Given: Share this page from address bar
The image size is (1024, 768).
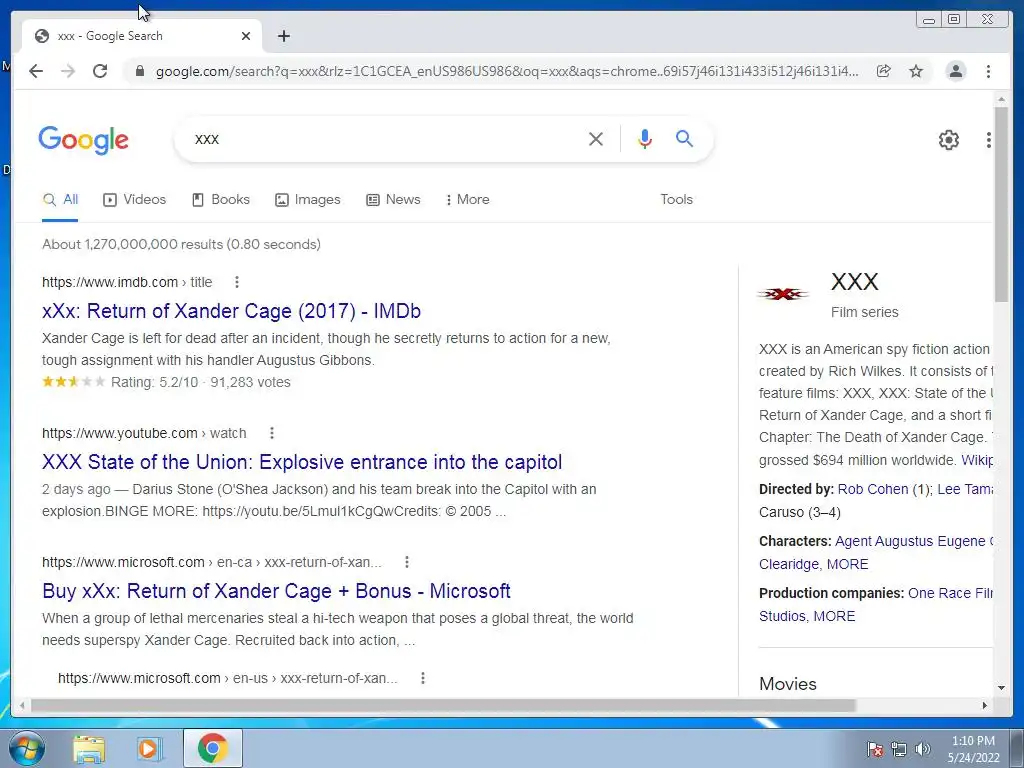Looking at the screenshot, I should [x=884, y=71].
